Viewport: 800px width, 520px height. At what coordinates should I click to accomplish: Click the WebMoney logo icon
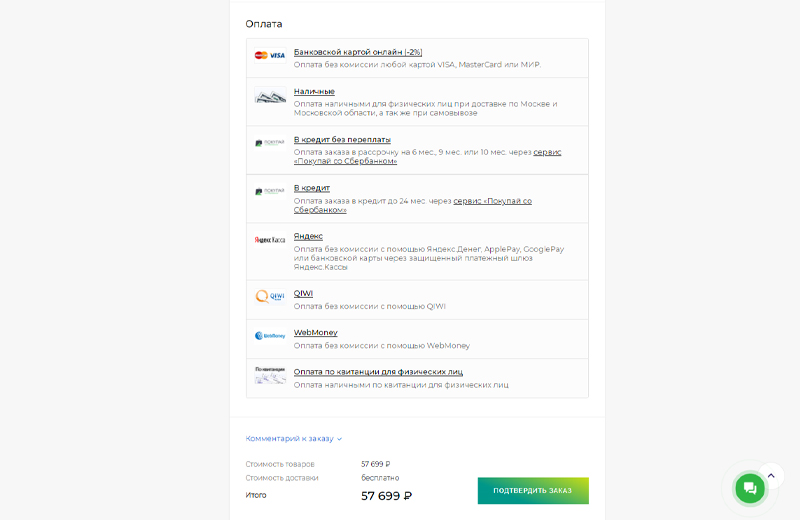tap(270, 336)
